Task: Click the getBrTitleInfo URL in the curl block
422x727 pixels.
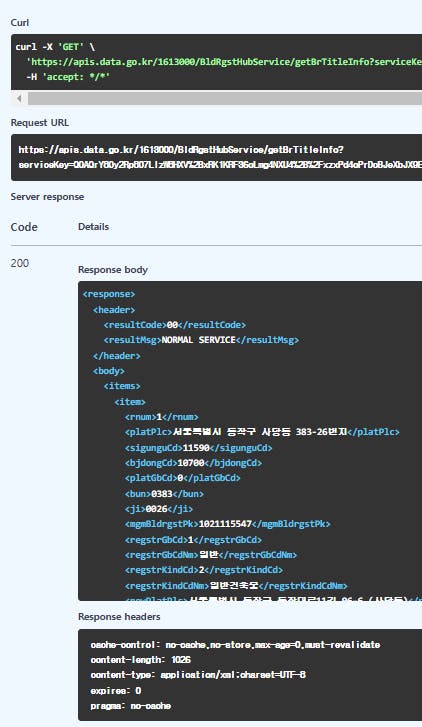Action: pyautogui.click(x=224, y=62)
